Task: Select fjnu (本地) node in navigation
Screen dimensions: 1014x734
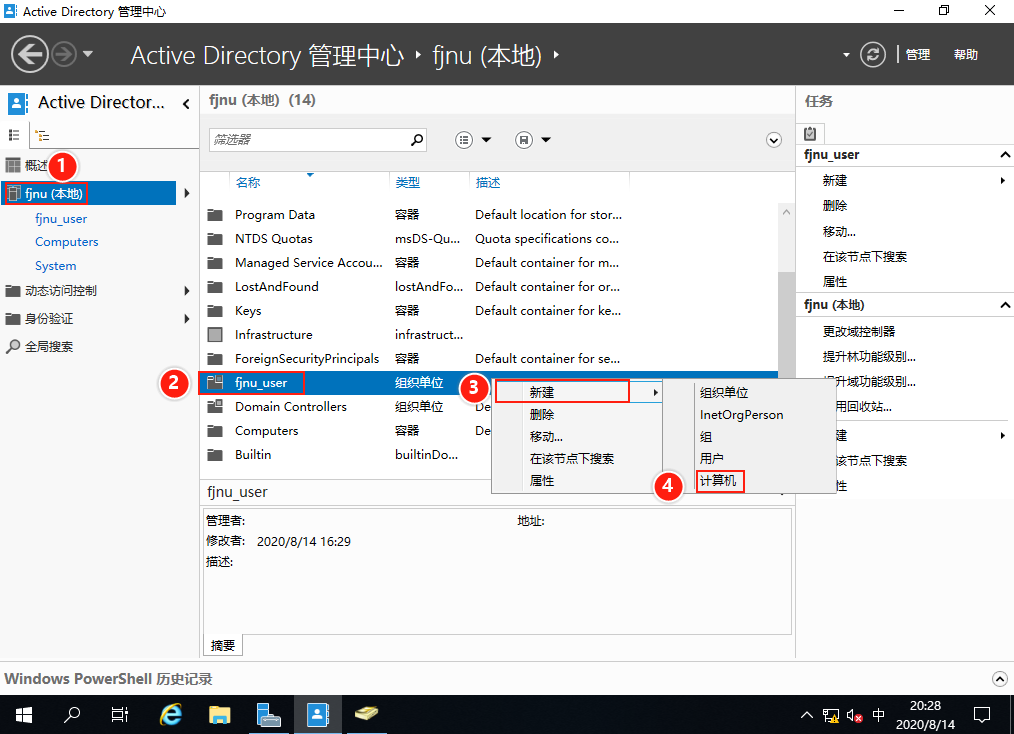Action: tap(89, 193)
